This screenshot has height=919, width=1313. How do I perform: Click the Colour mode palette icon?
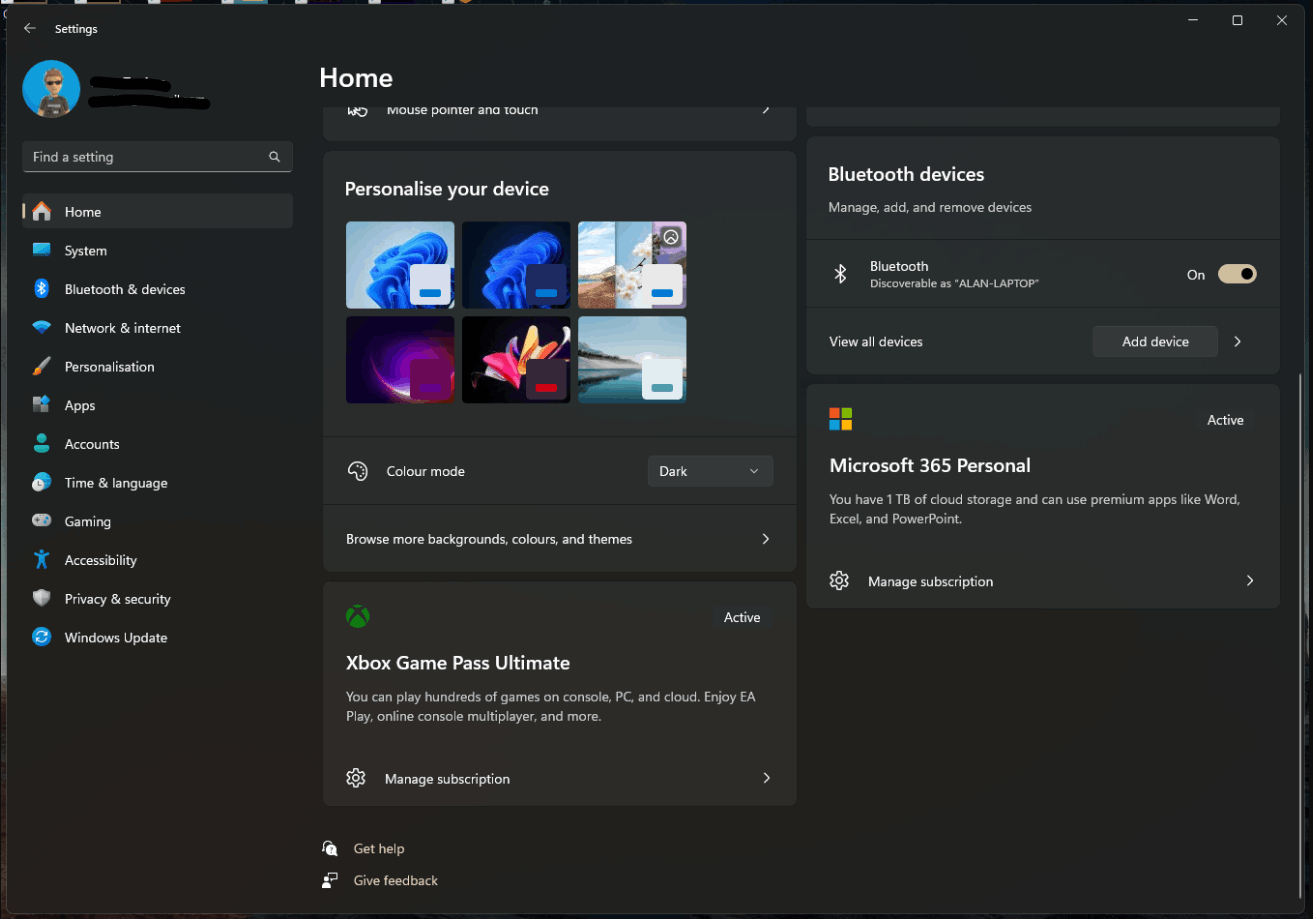pos(358,471)
